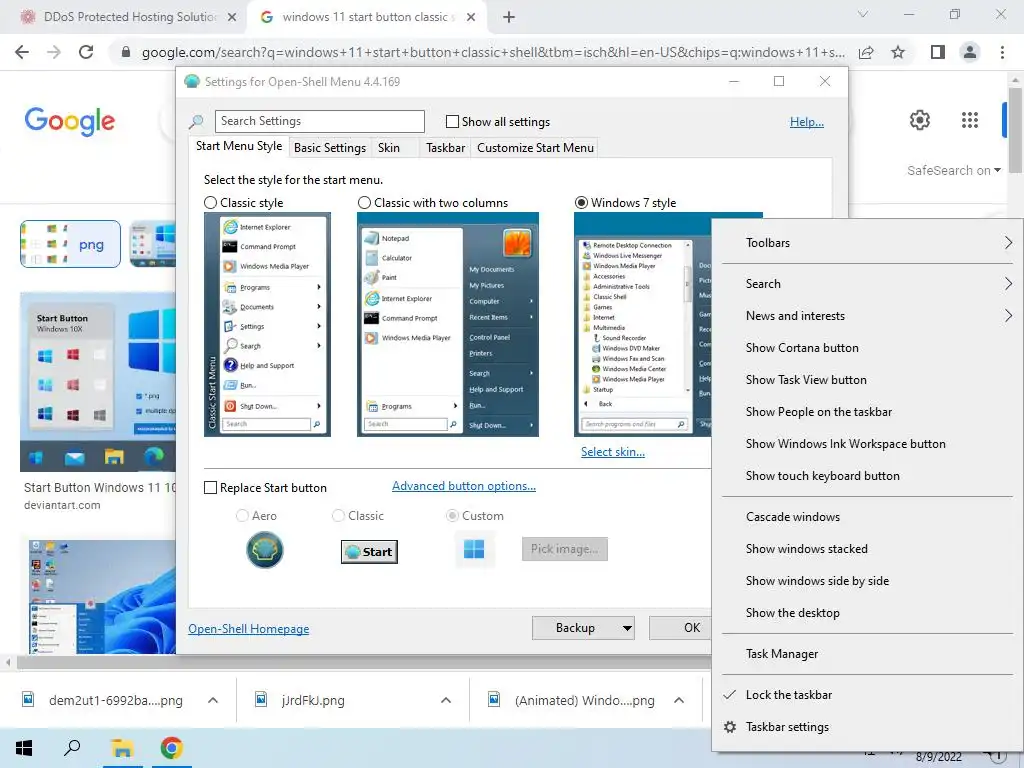This screenshot has height=768, width=1024.
Task: Bookmark page with the star icon
Action: tap(898, 52)
